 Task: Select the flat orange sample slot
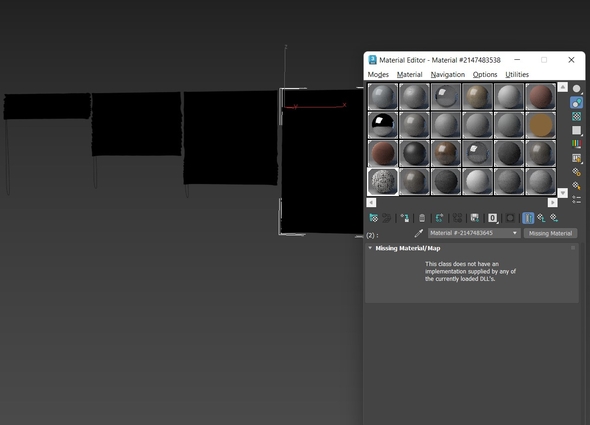[x=540, y=125]
